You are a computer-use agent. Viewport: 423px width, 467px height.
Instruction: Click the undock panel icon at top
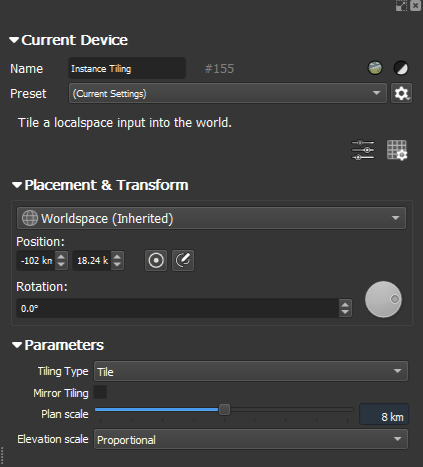coord(401,5)
